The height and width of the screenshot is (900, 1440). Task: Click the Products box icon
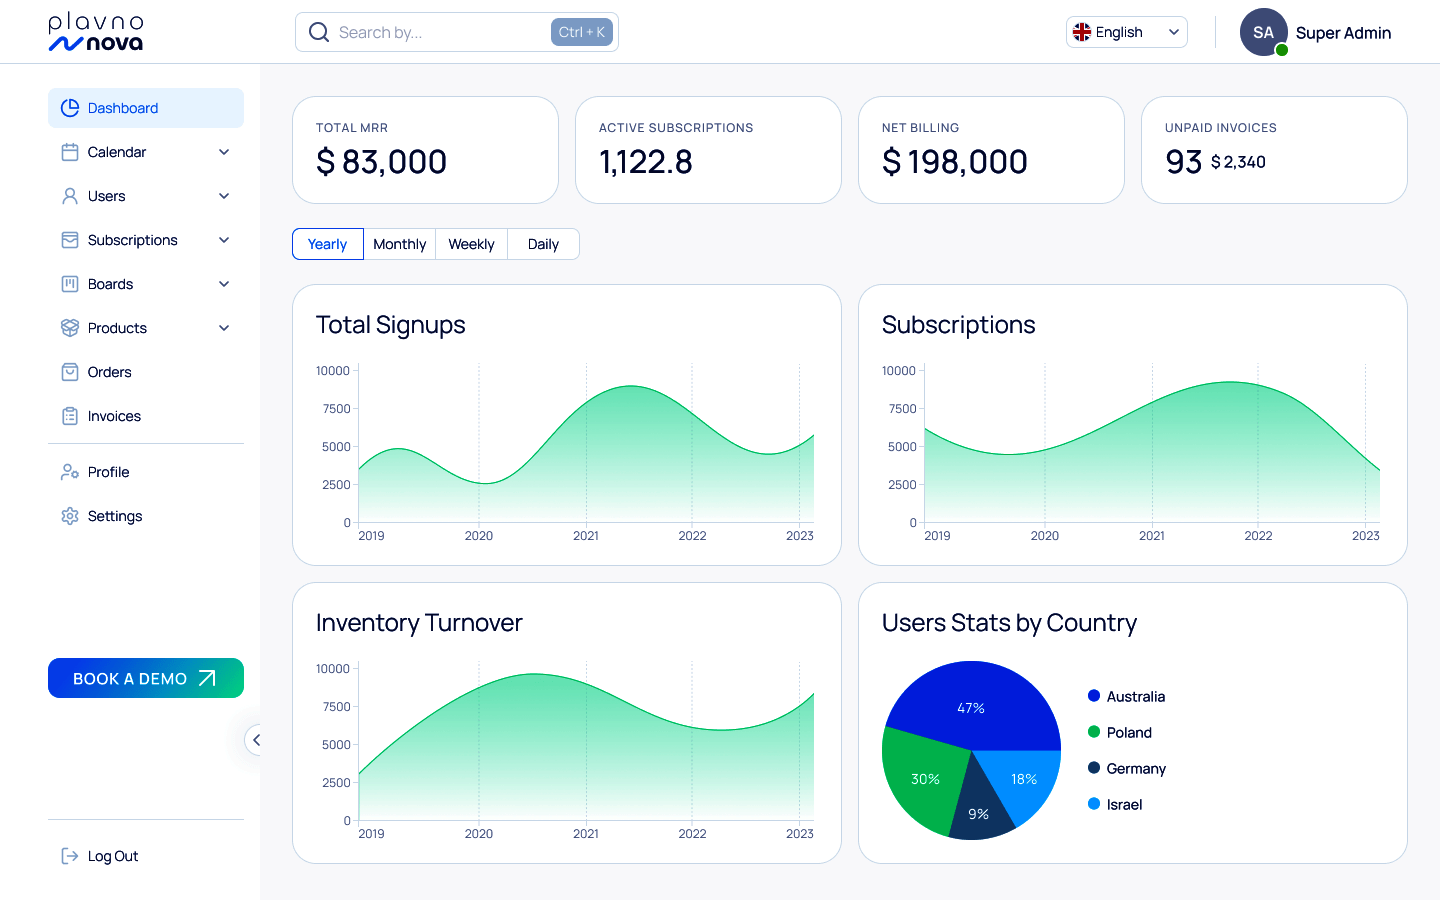70,328
